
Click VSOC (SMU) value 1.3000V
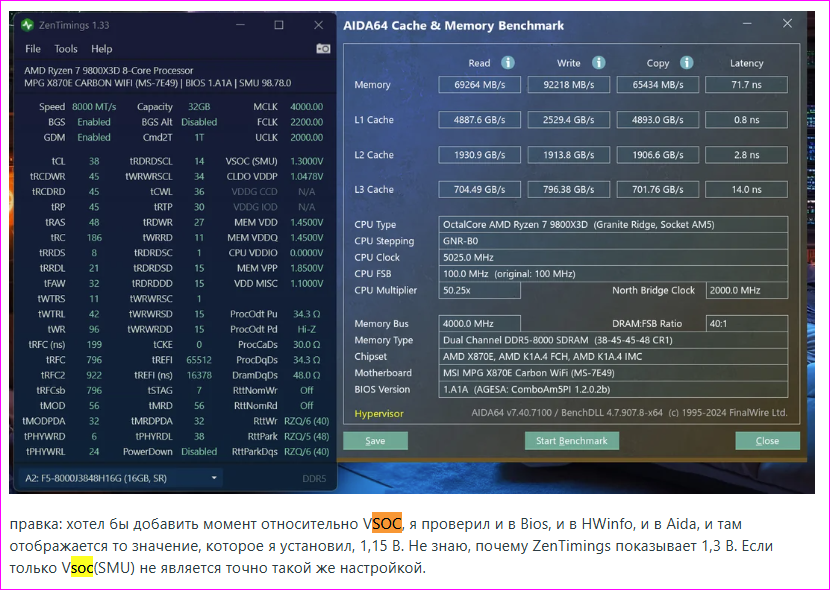tap(306, 161)
